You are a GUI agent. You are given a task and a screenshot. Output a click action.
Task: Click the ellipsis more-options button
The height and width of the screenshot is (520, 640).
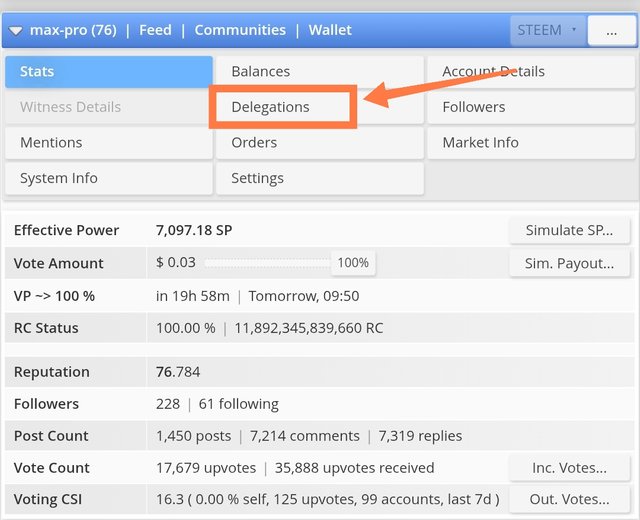611,30
